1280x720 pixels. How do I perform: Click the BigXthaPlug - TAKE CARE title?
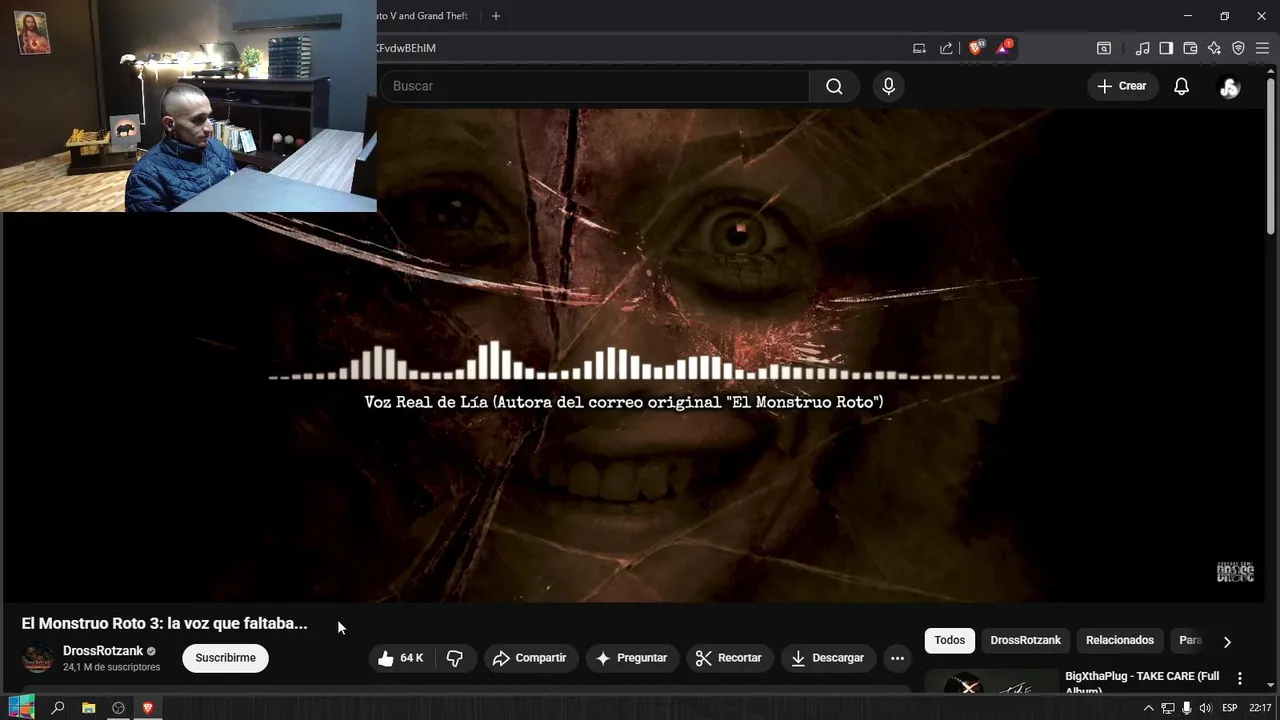pyautogui.click(x=1142, y=681)
